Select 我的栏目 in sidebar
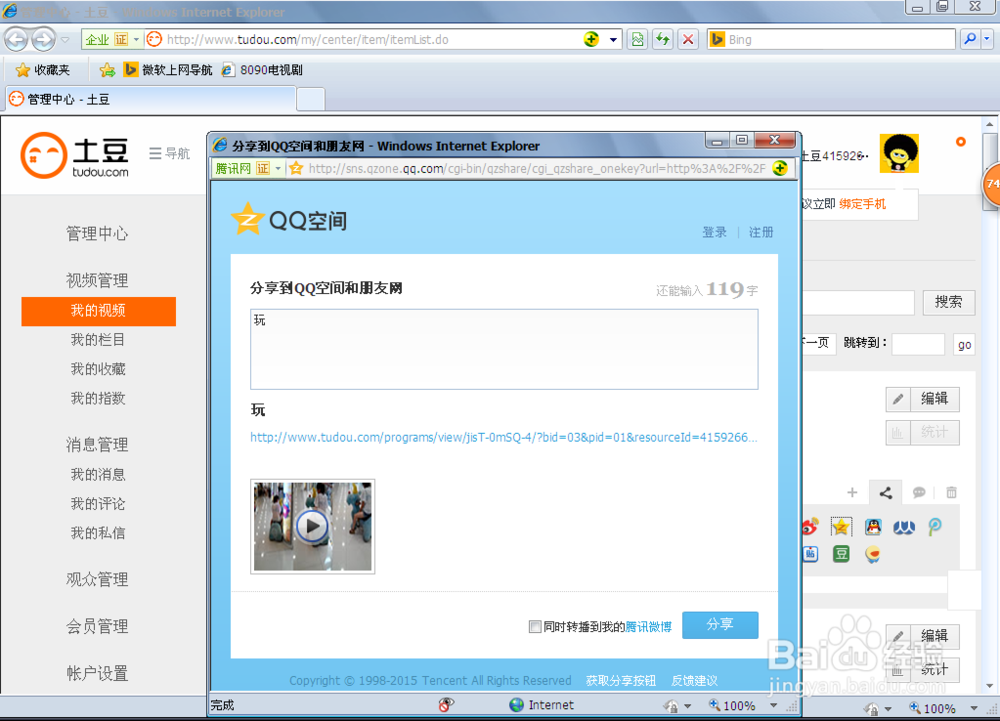1000x721 pixels. tap(98, 340)
